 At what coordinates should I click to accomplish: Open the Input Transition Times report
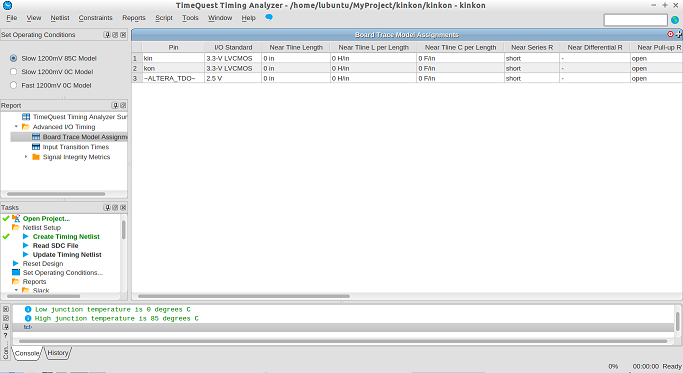(76, 147)
